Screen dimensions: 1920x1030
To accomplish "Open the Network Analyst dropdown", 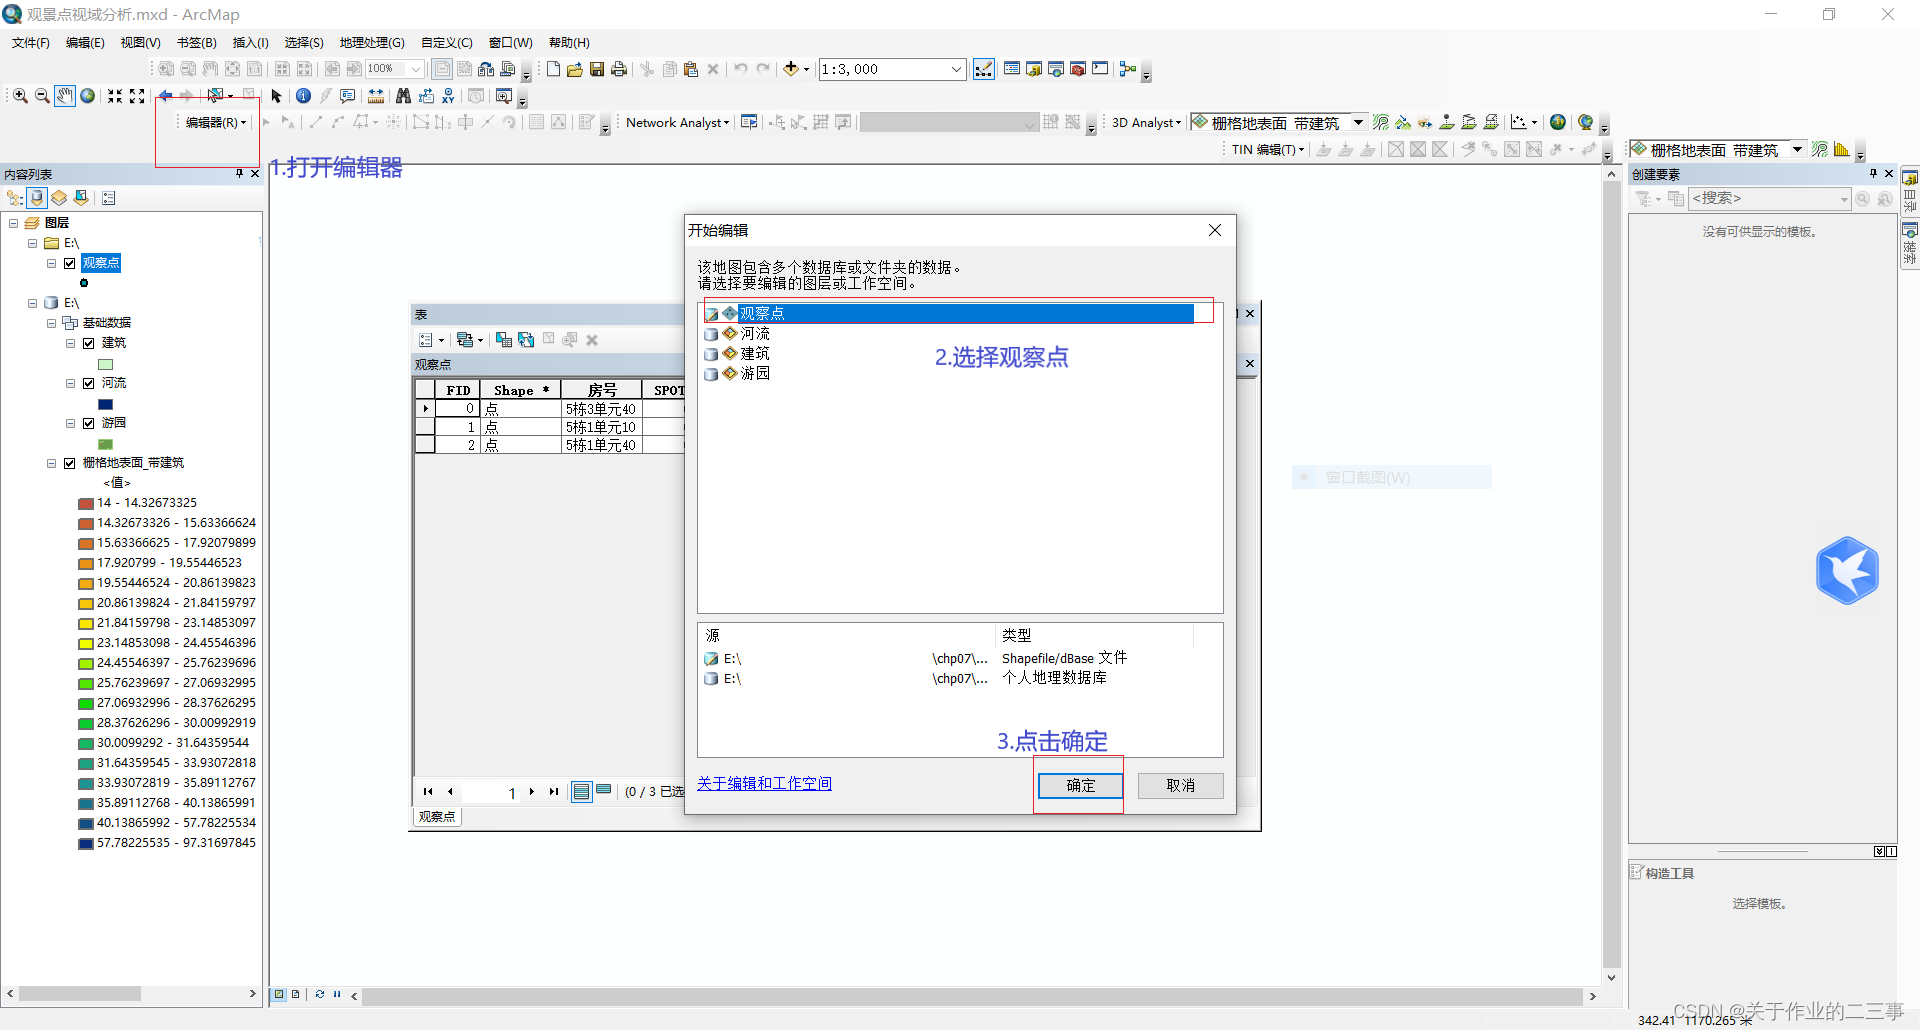I will coord(677,122).
